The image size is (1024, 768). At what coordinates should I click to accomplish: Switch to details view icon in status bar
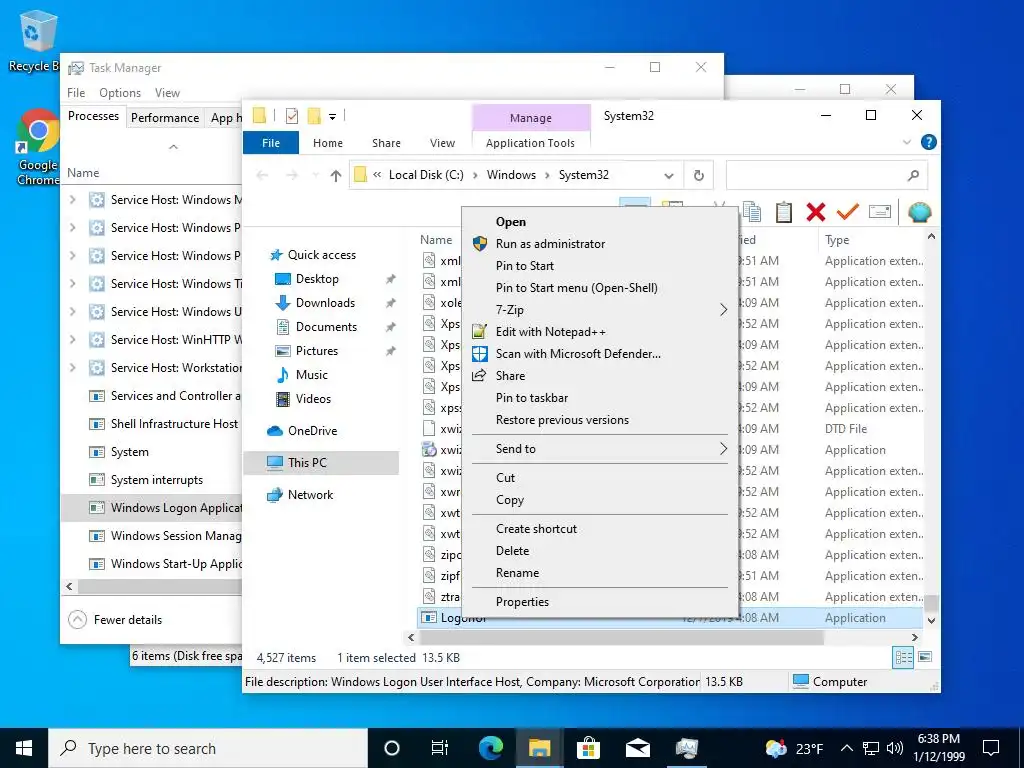click(x=903, y=657)
